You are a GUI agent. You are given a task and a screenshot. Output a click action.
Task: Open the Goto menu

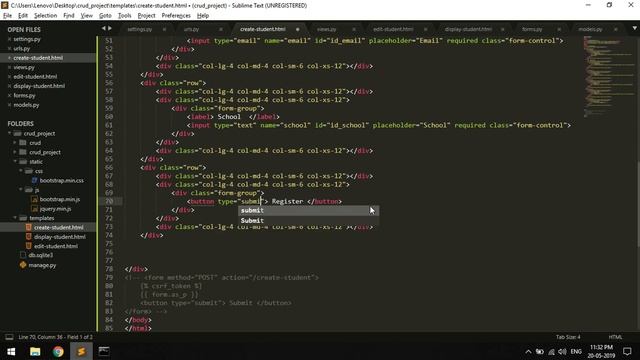[x=105, y=16]
